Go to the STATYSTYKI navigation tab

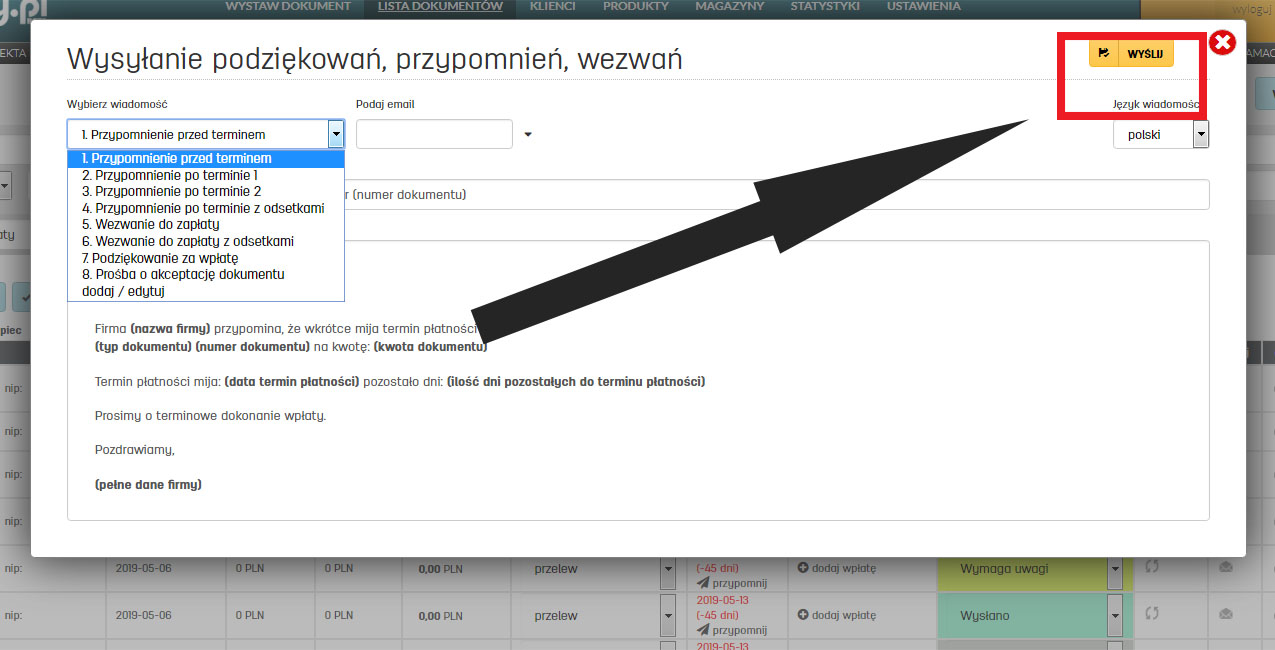pos(823,7)
